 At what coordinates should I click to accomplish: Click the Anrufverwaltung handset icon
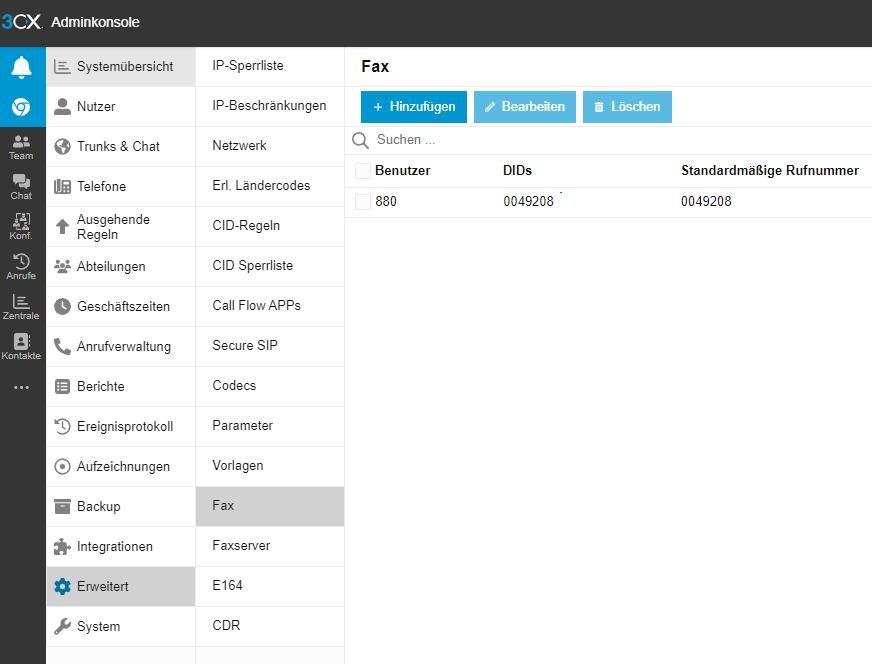click(x=62, y=346)
